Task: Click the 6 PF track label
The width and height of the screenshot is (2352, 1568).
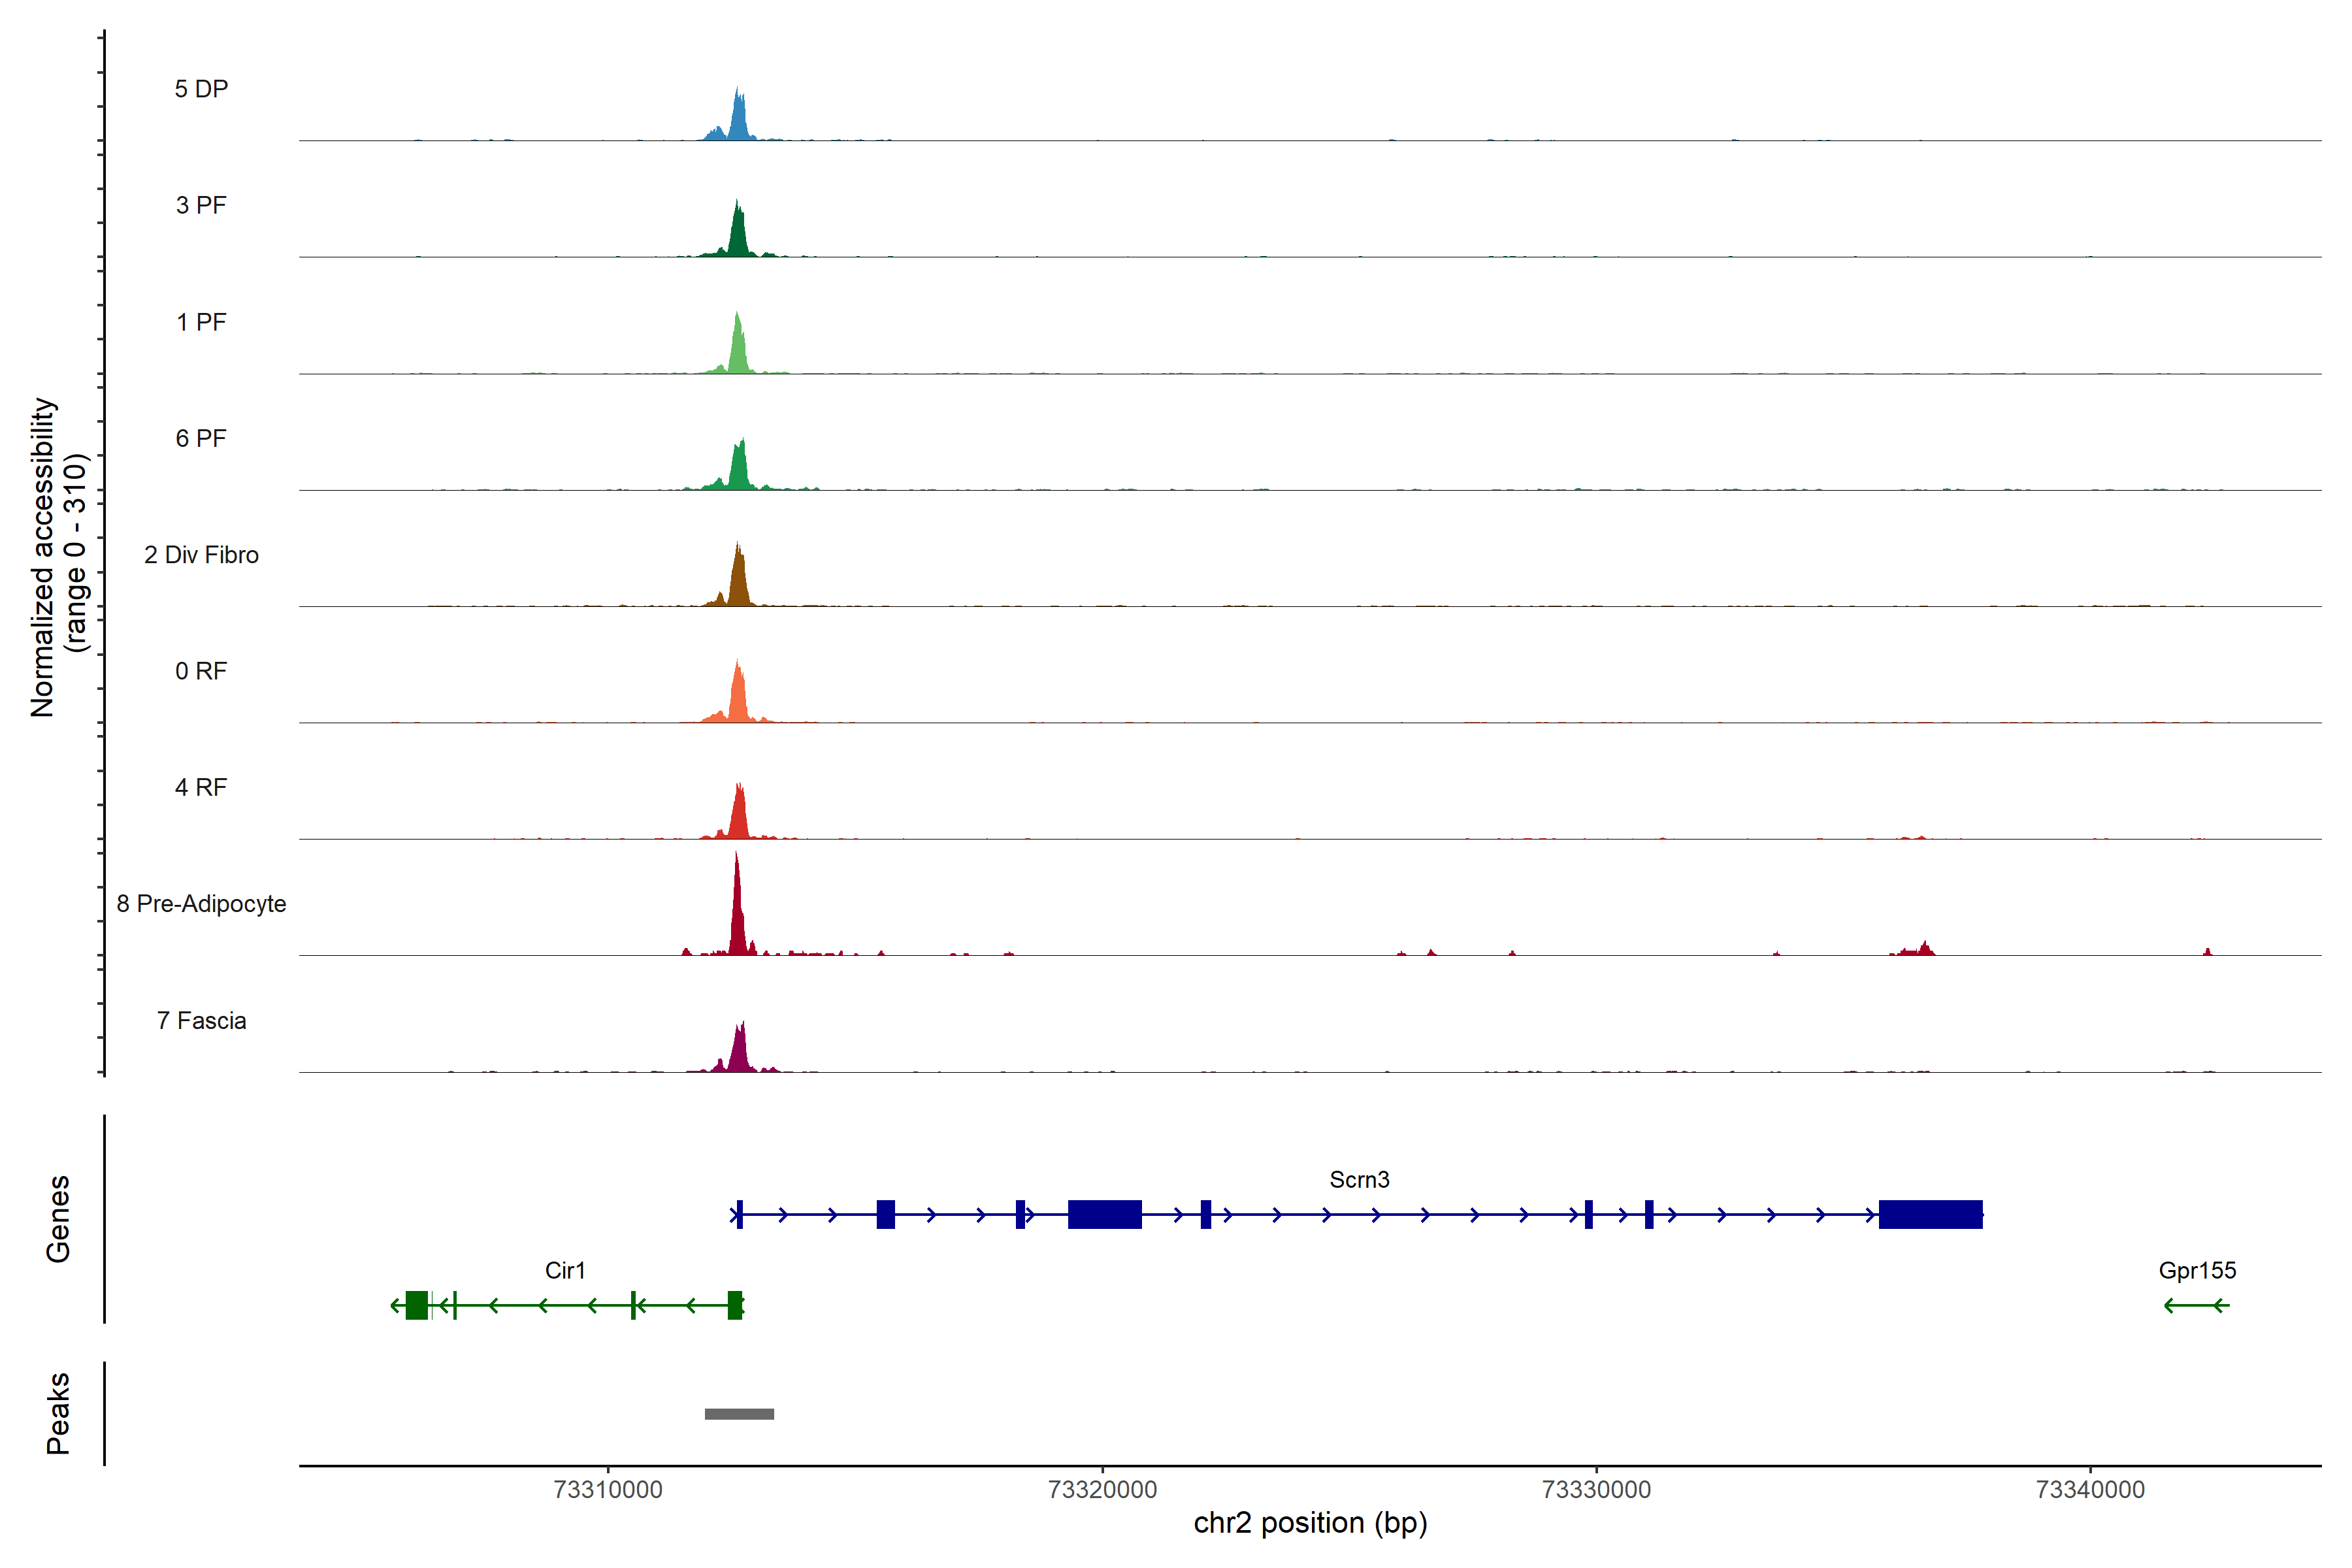Action: click(201, 438)
